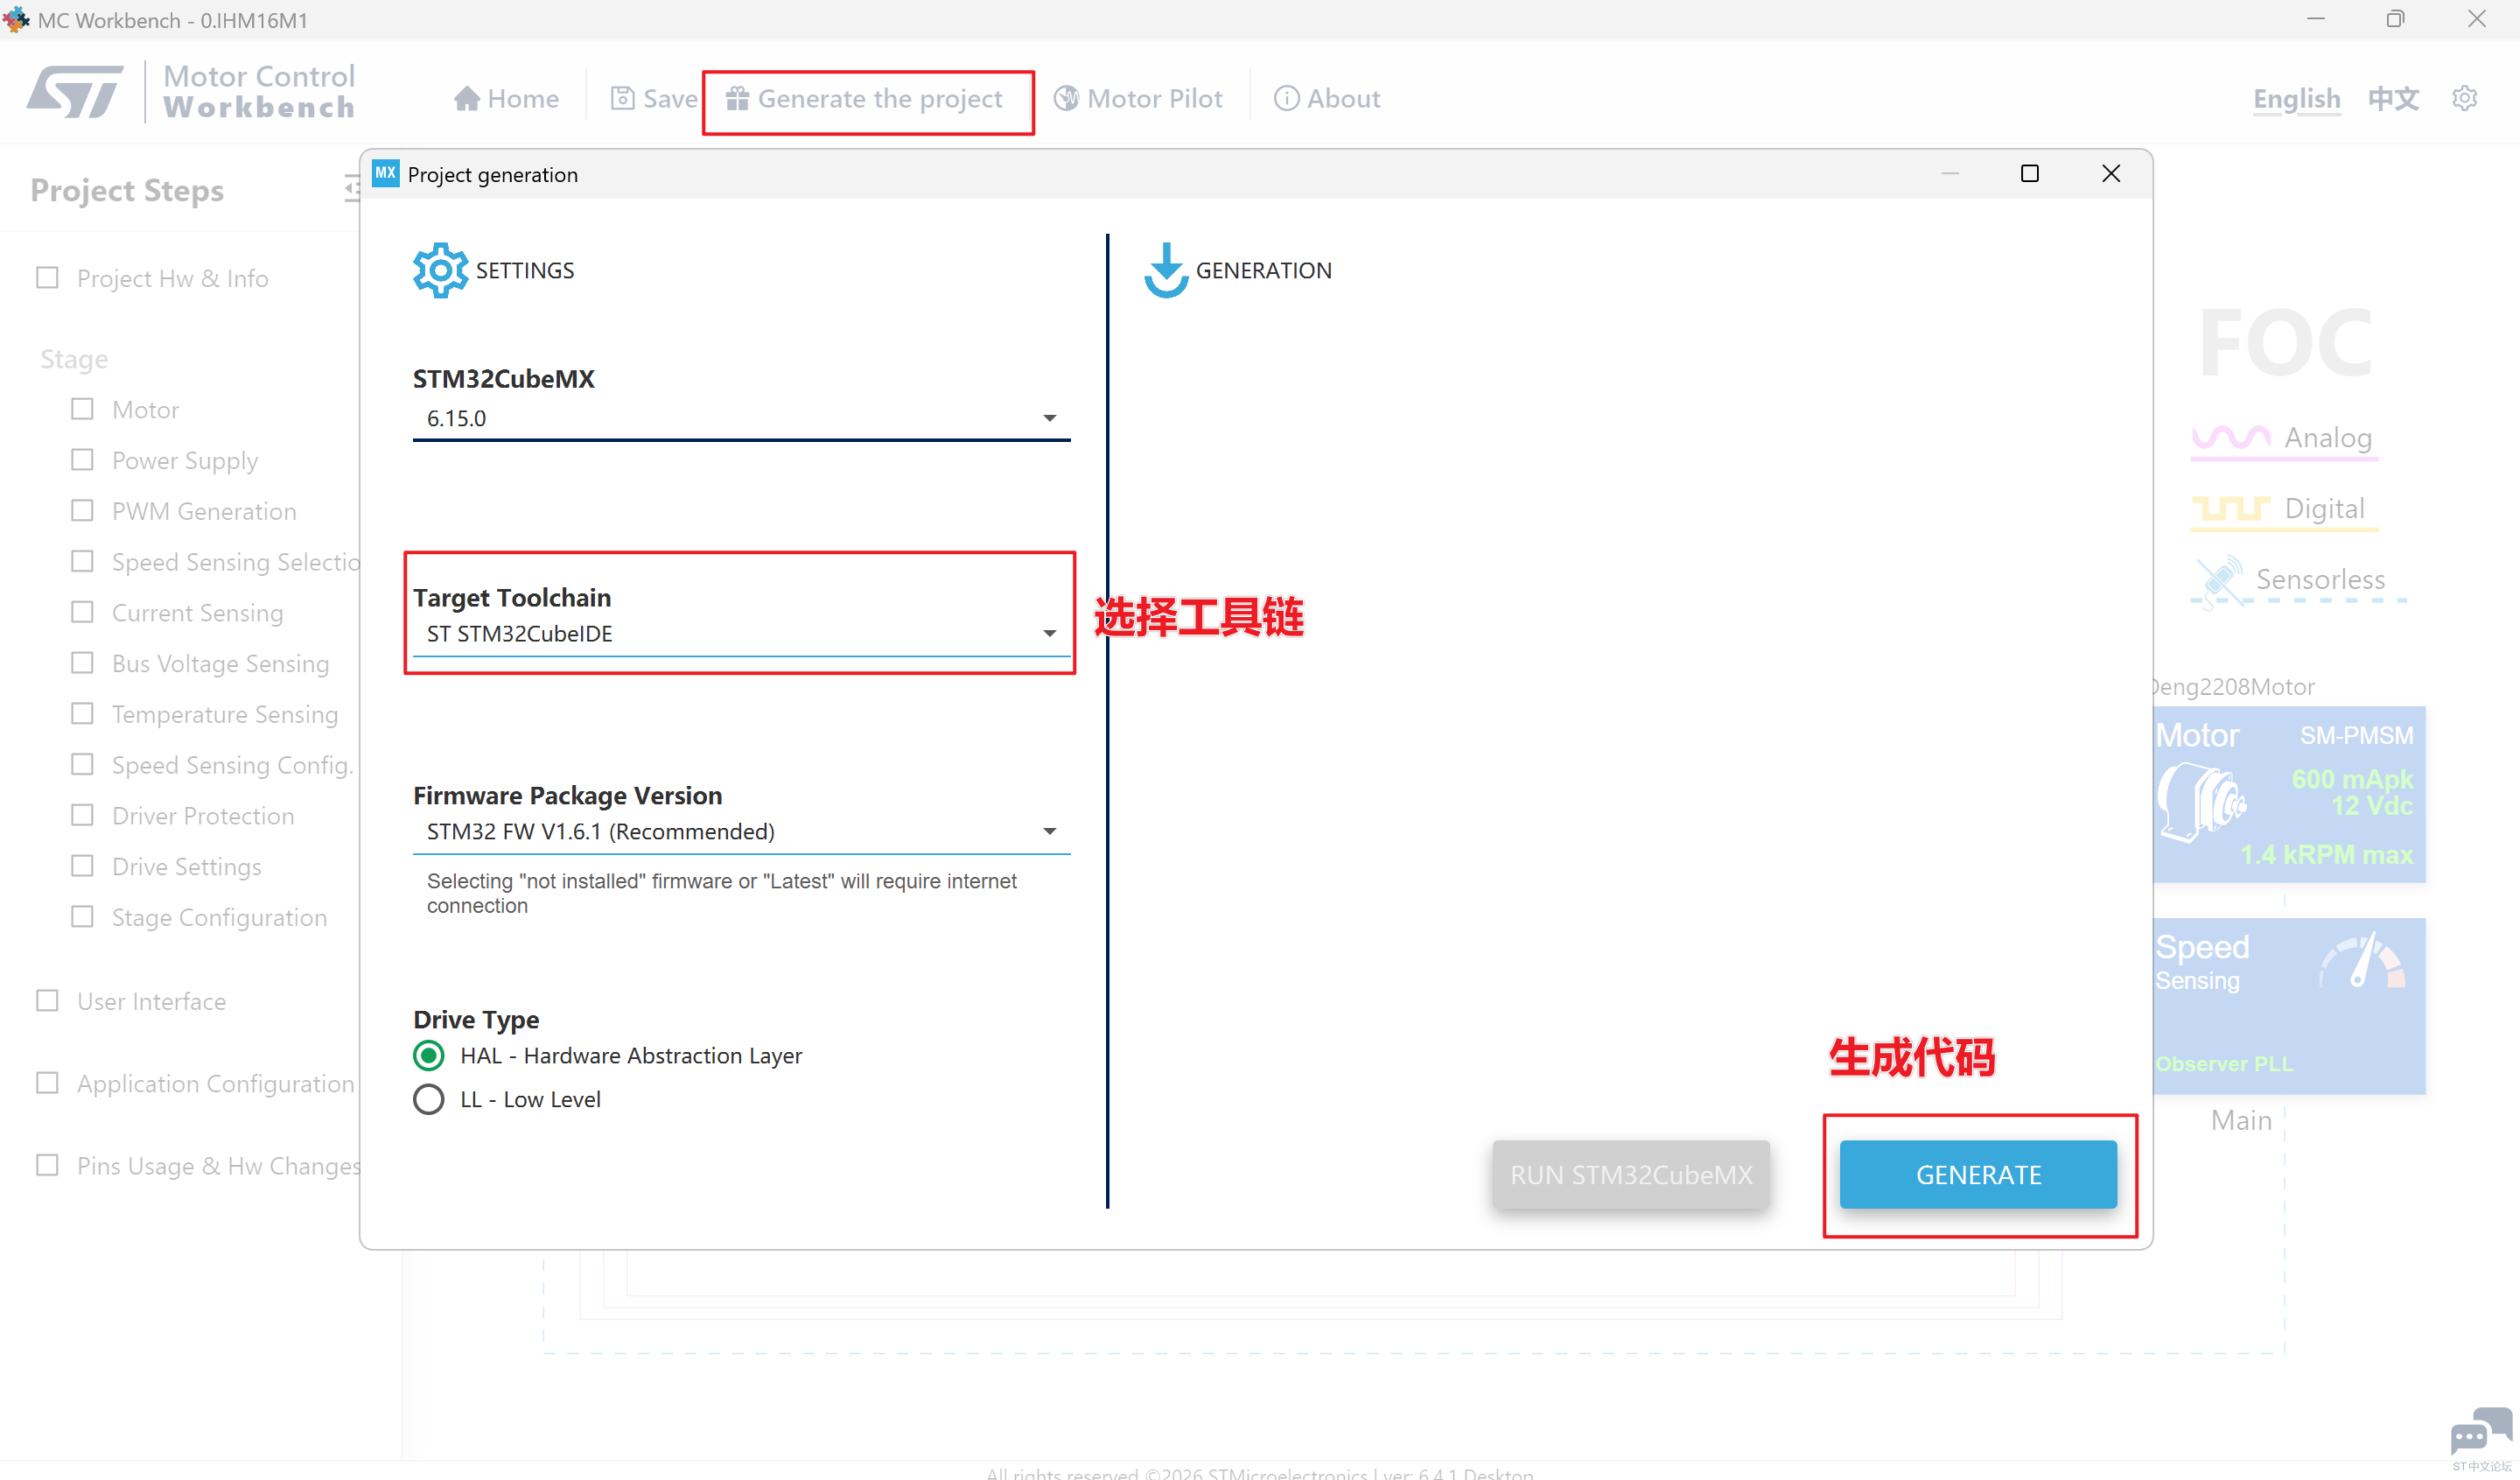Image resolution: width=2520 pixels, height=1480 pixels.
Task: Check the Power Supply step
Action: [82, 460]
